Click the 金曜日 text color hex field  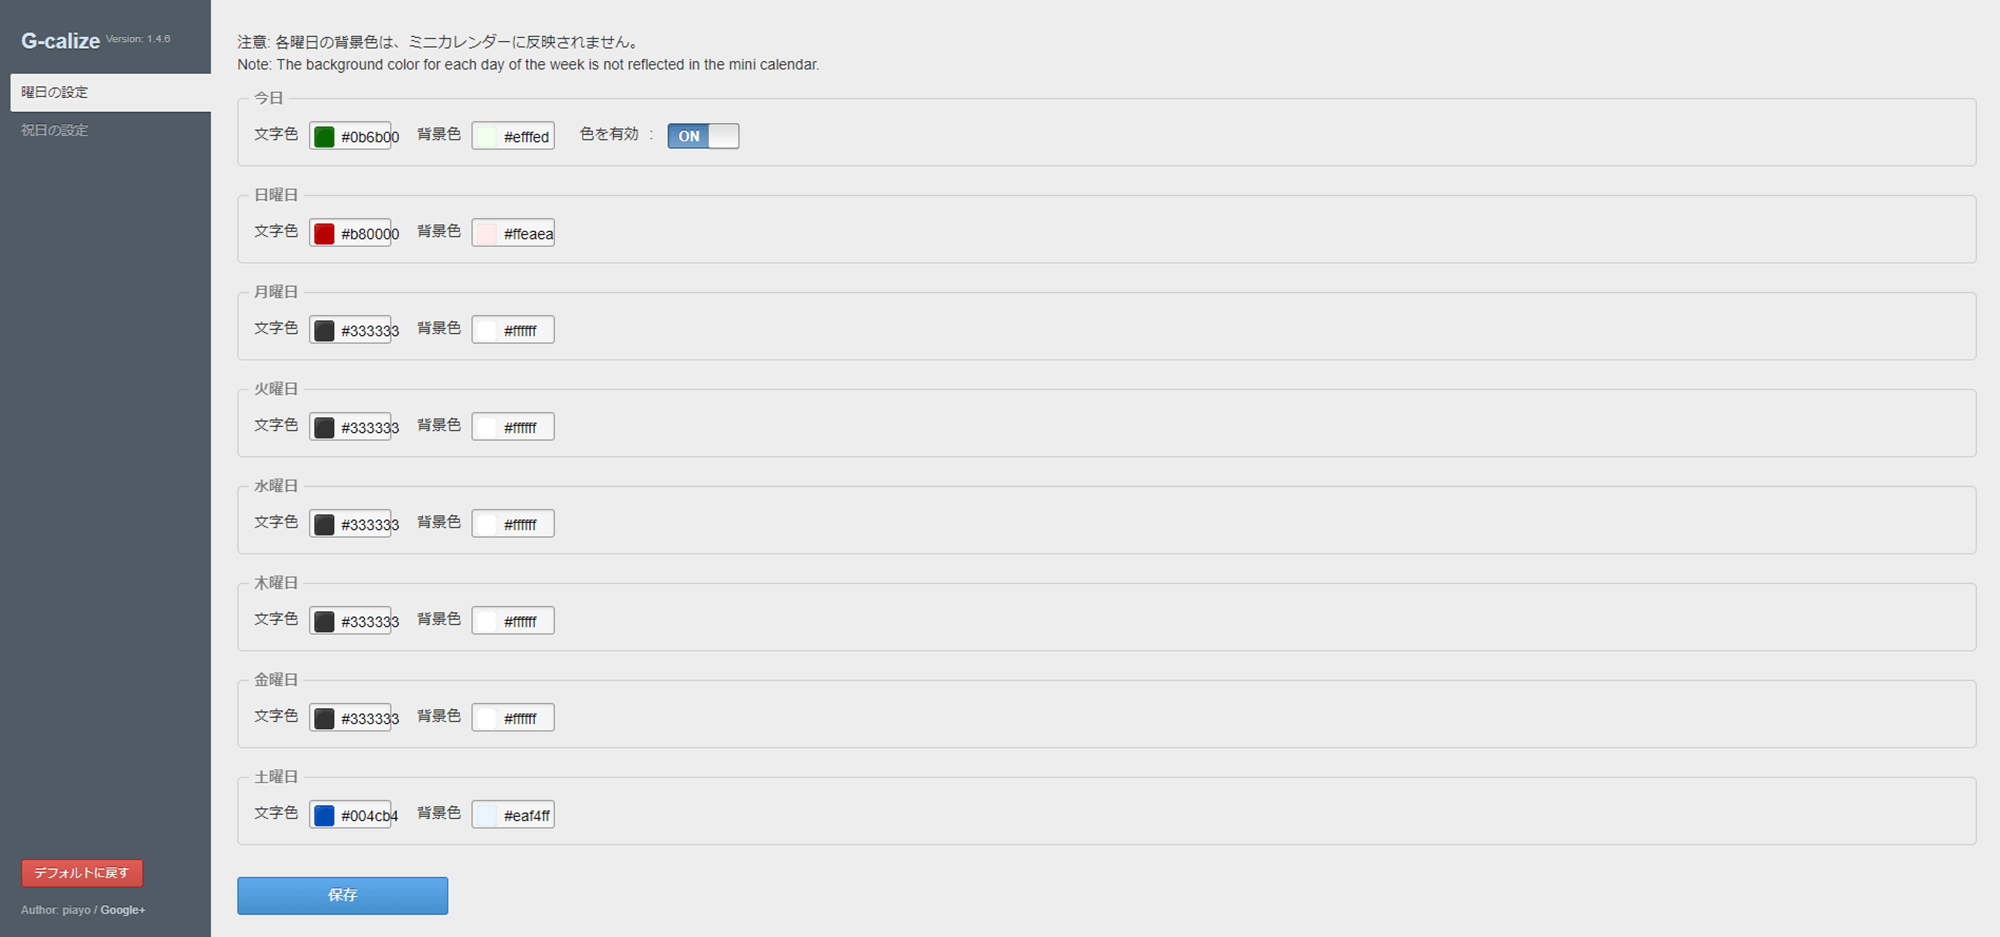click(350, 718)
